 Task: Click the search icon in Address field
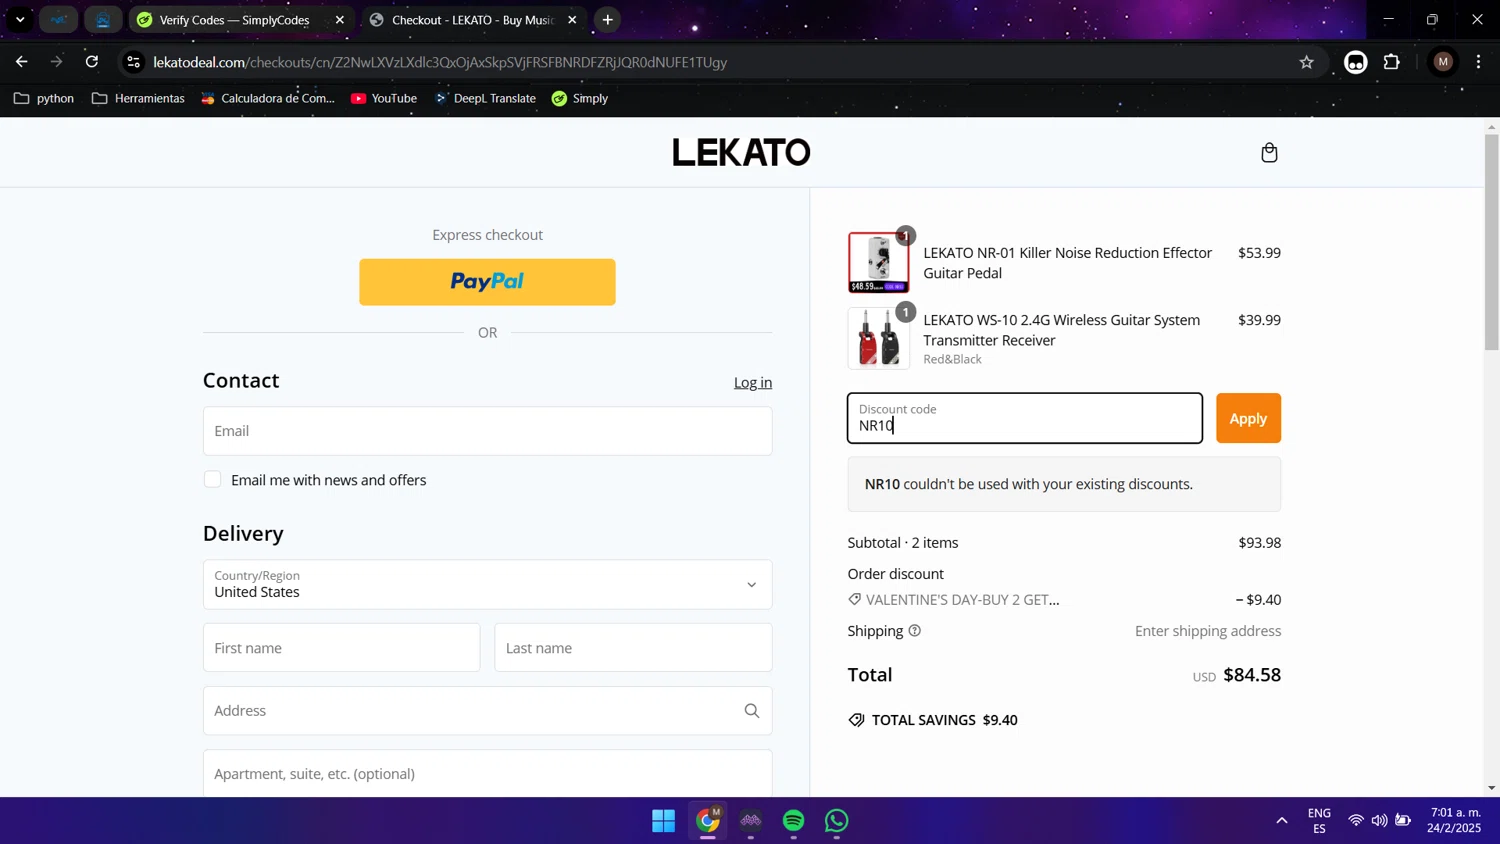point(752,711)
